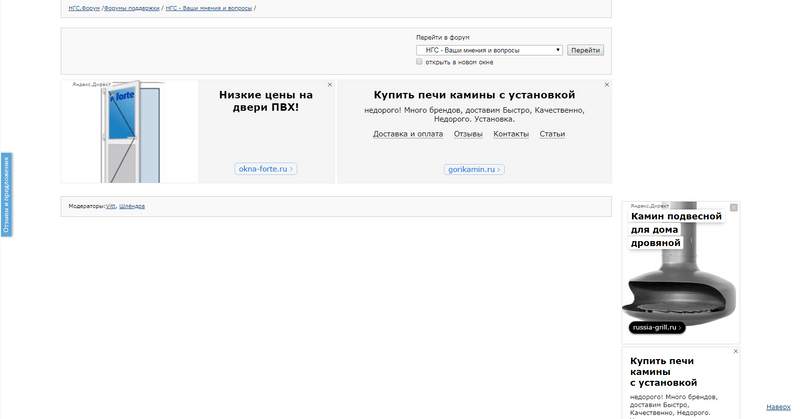Open the 'Перейти в форум' dropdown
Viewport: 800px width, 419px height.
(x=489, y=50)
